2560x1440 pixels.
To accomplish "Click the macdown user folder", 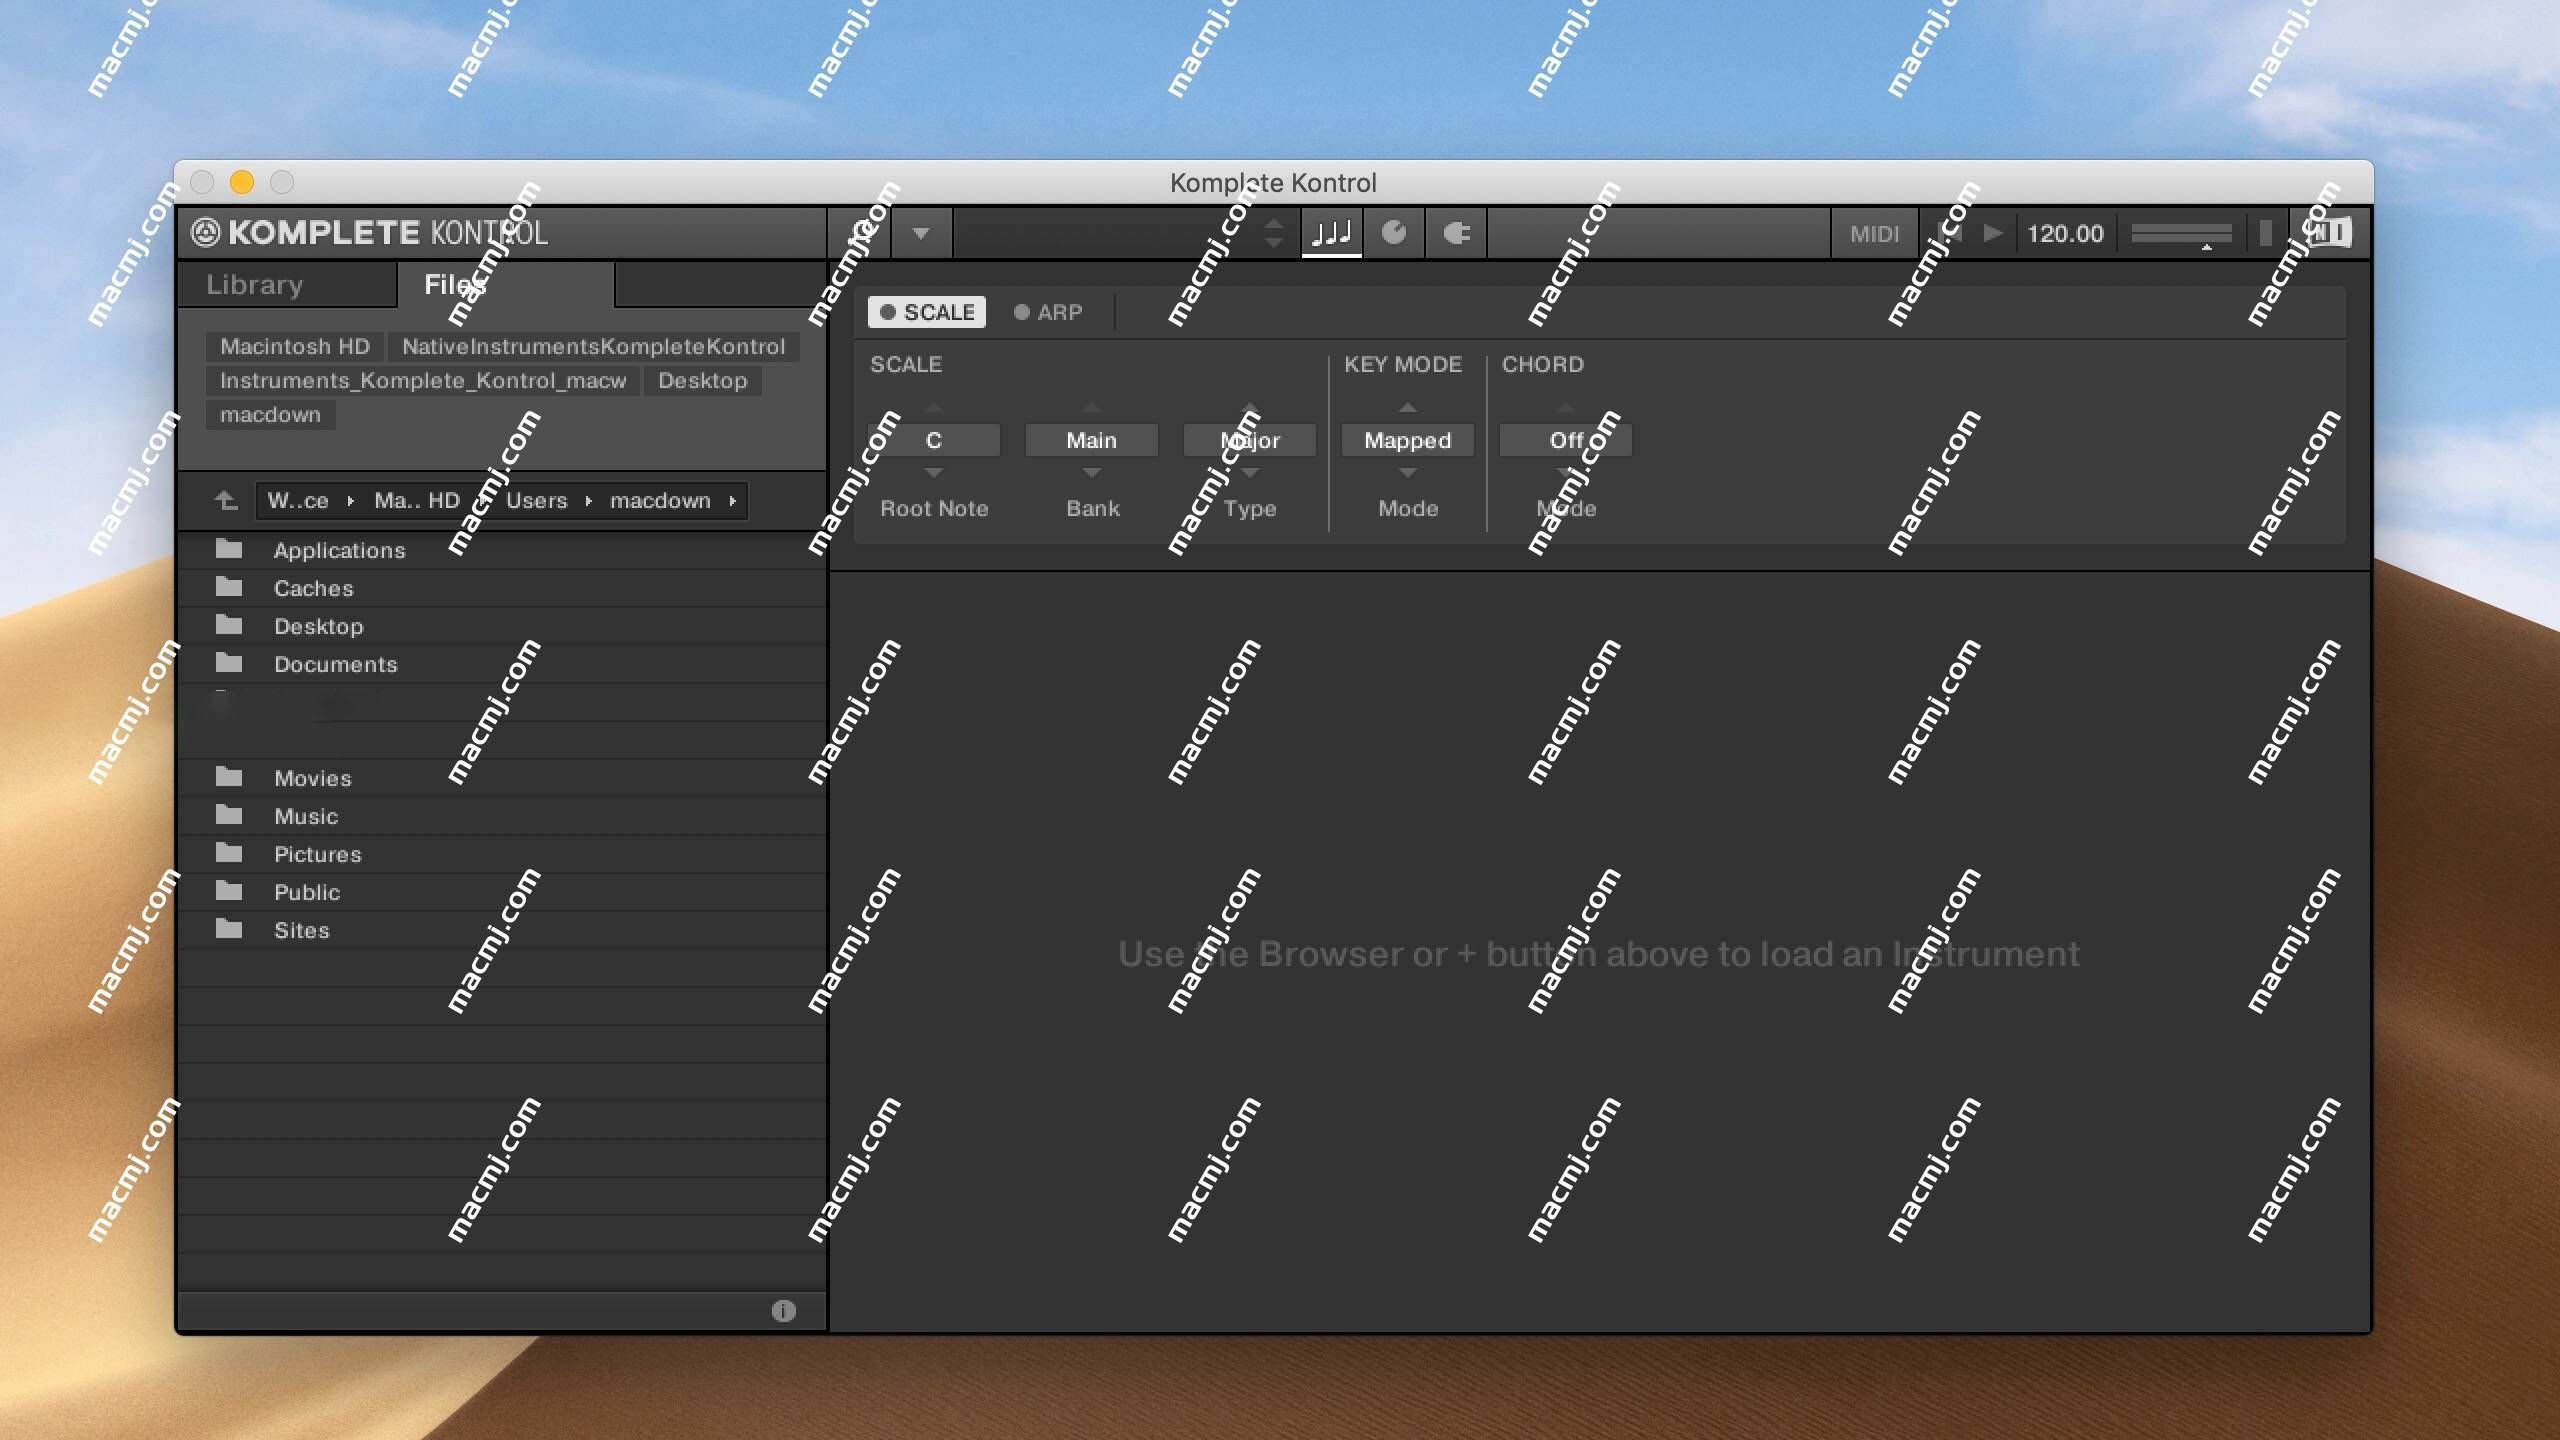I will (659, 499).
